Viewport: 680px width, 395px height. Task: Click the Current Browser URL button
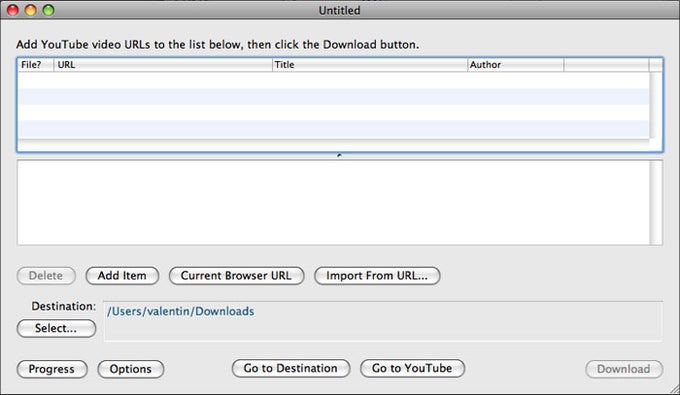tap(236, 276)
